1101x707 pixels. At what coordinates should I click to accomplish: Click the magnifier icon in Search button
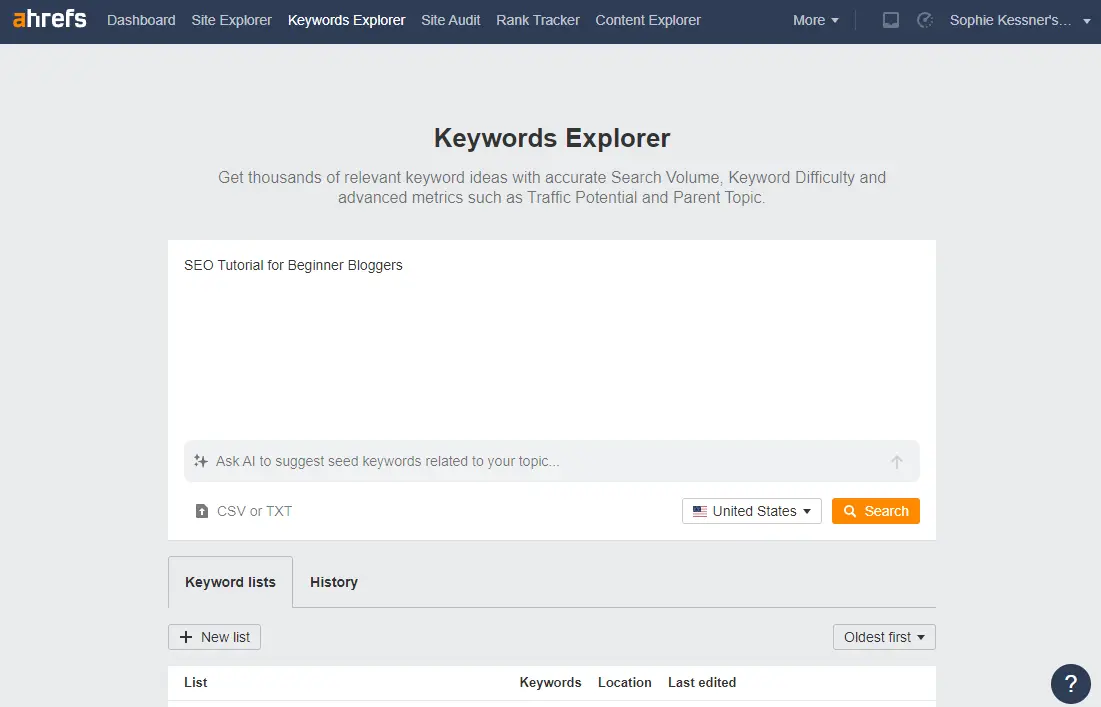(850, 511)
